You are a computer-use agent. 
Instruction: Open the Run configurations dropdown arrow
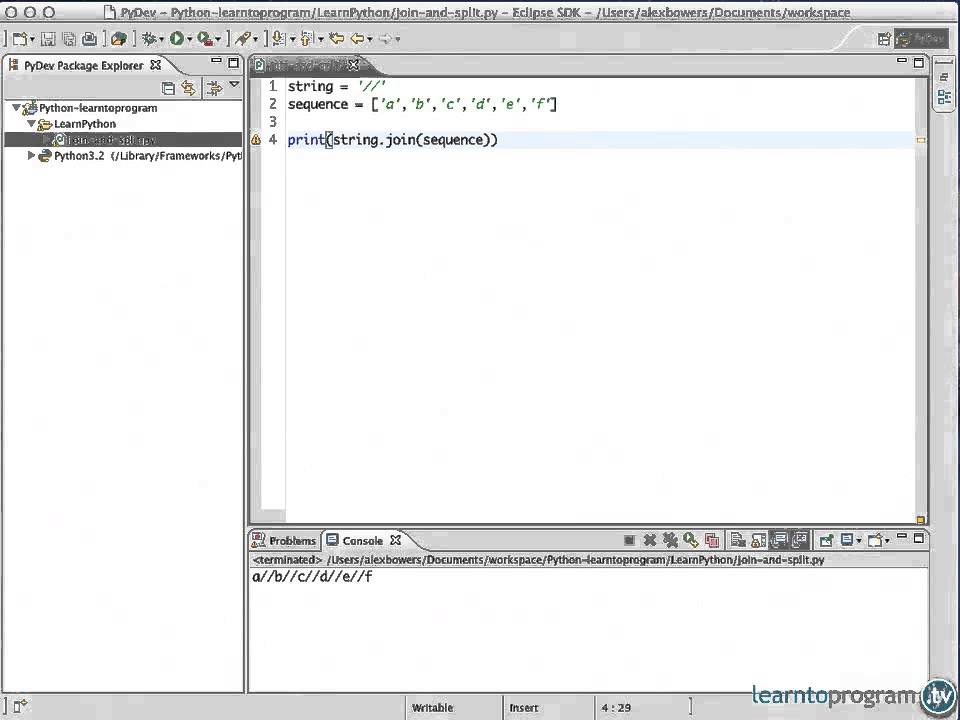(190, 40)
